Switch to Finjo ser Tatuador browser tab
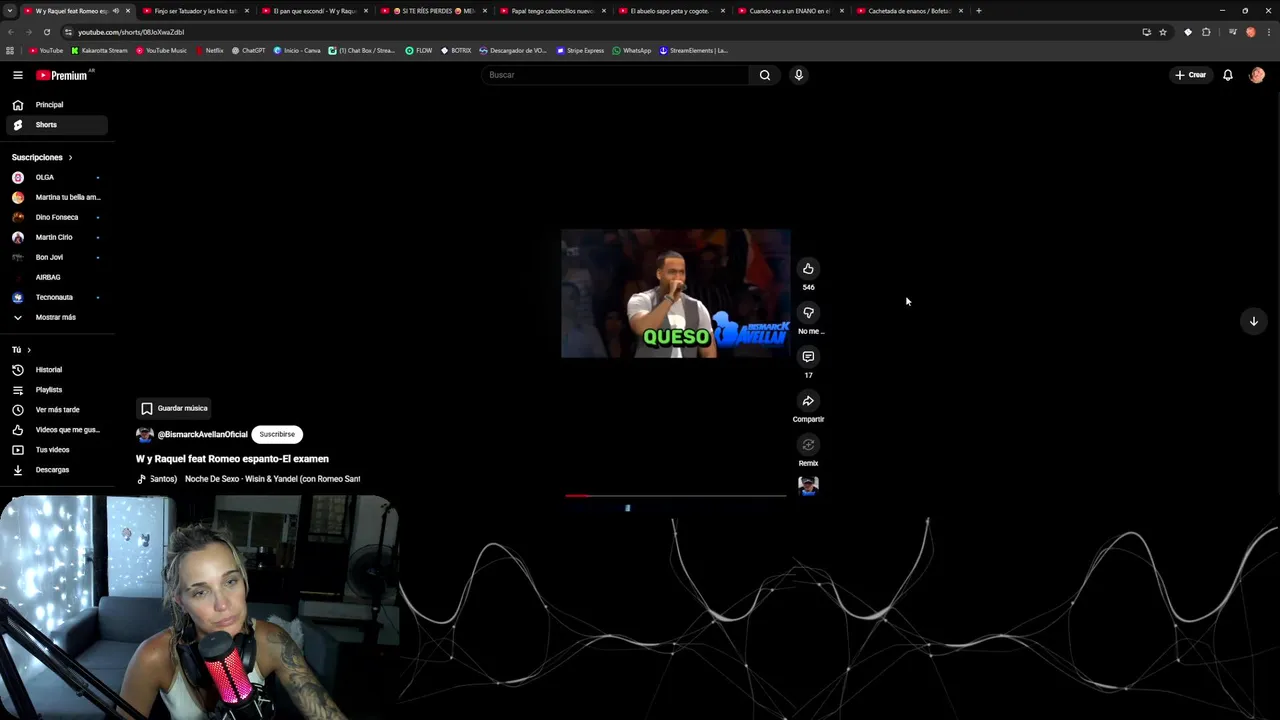 [195, 11]
